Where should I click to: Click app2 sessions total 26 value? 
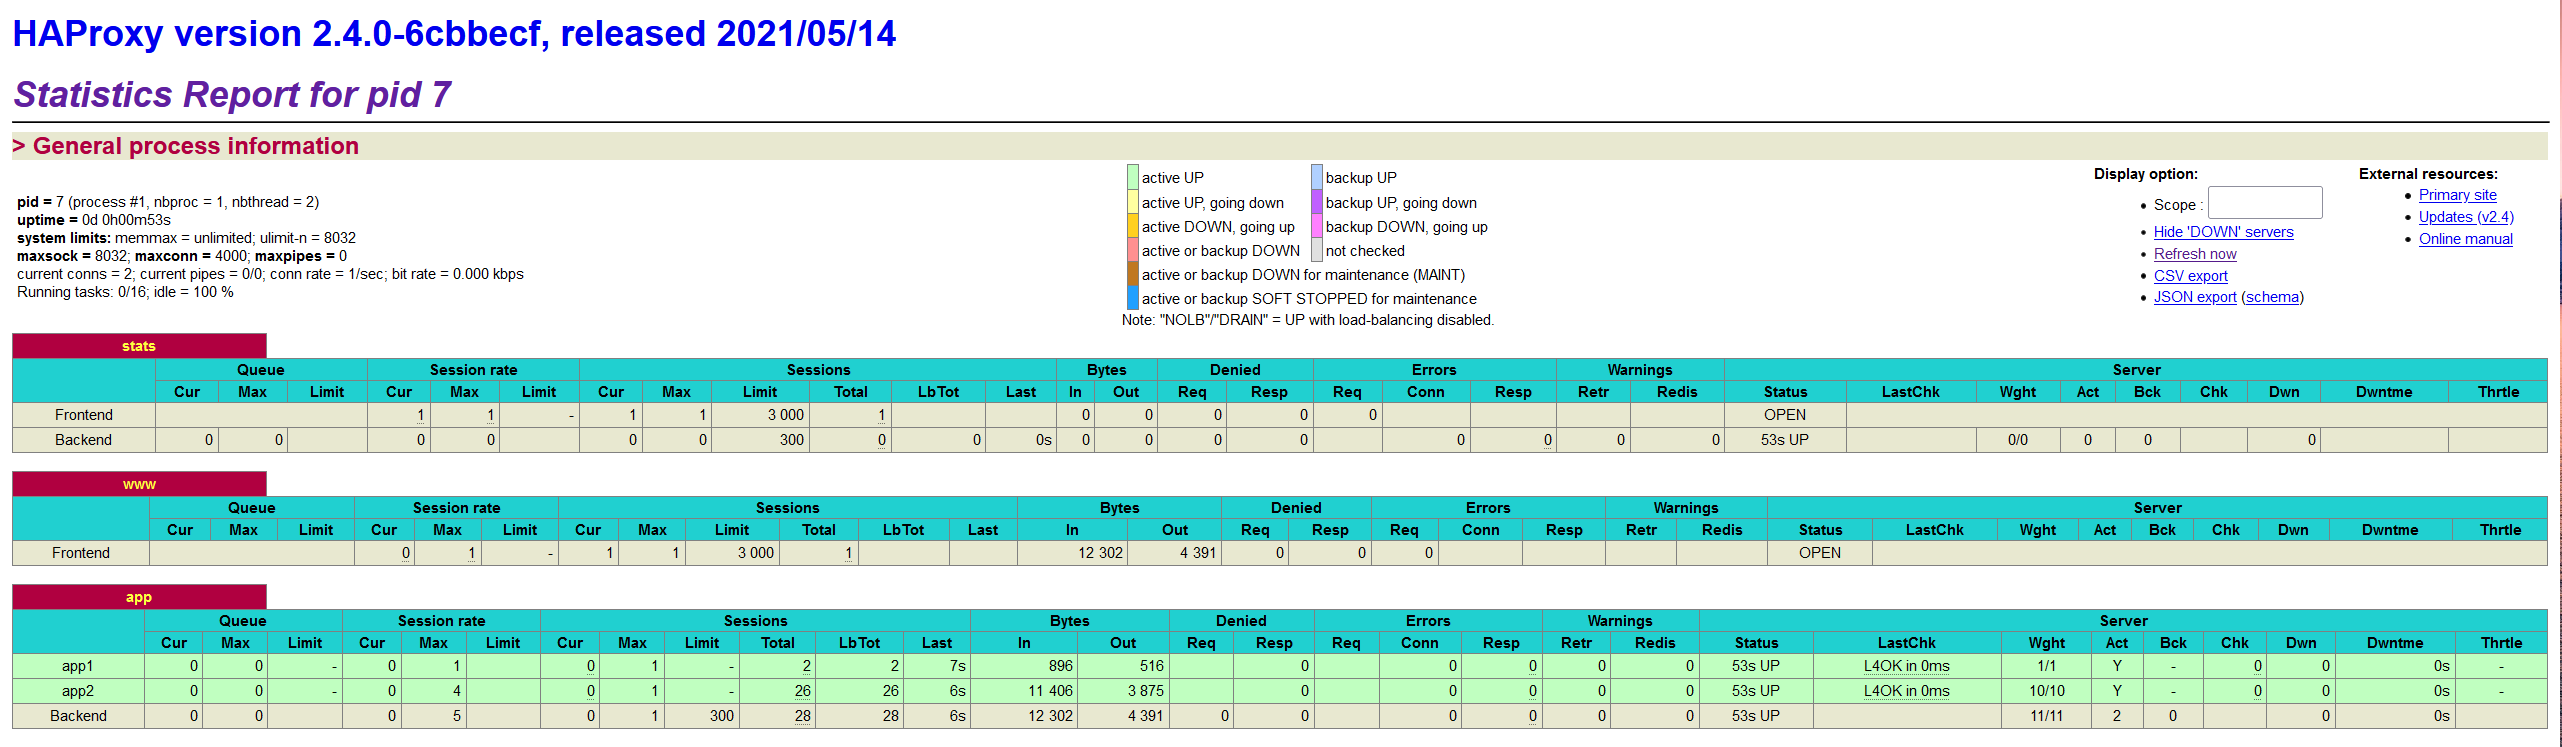(802, 691)
